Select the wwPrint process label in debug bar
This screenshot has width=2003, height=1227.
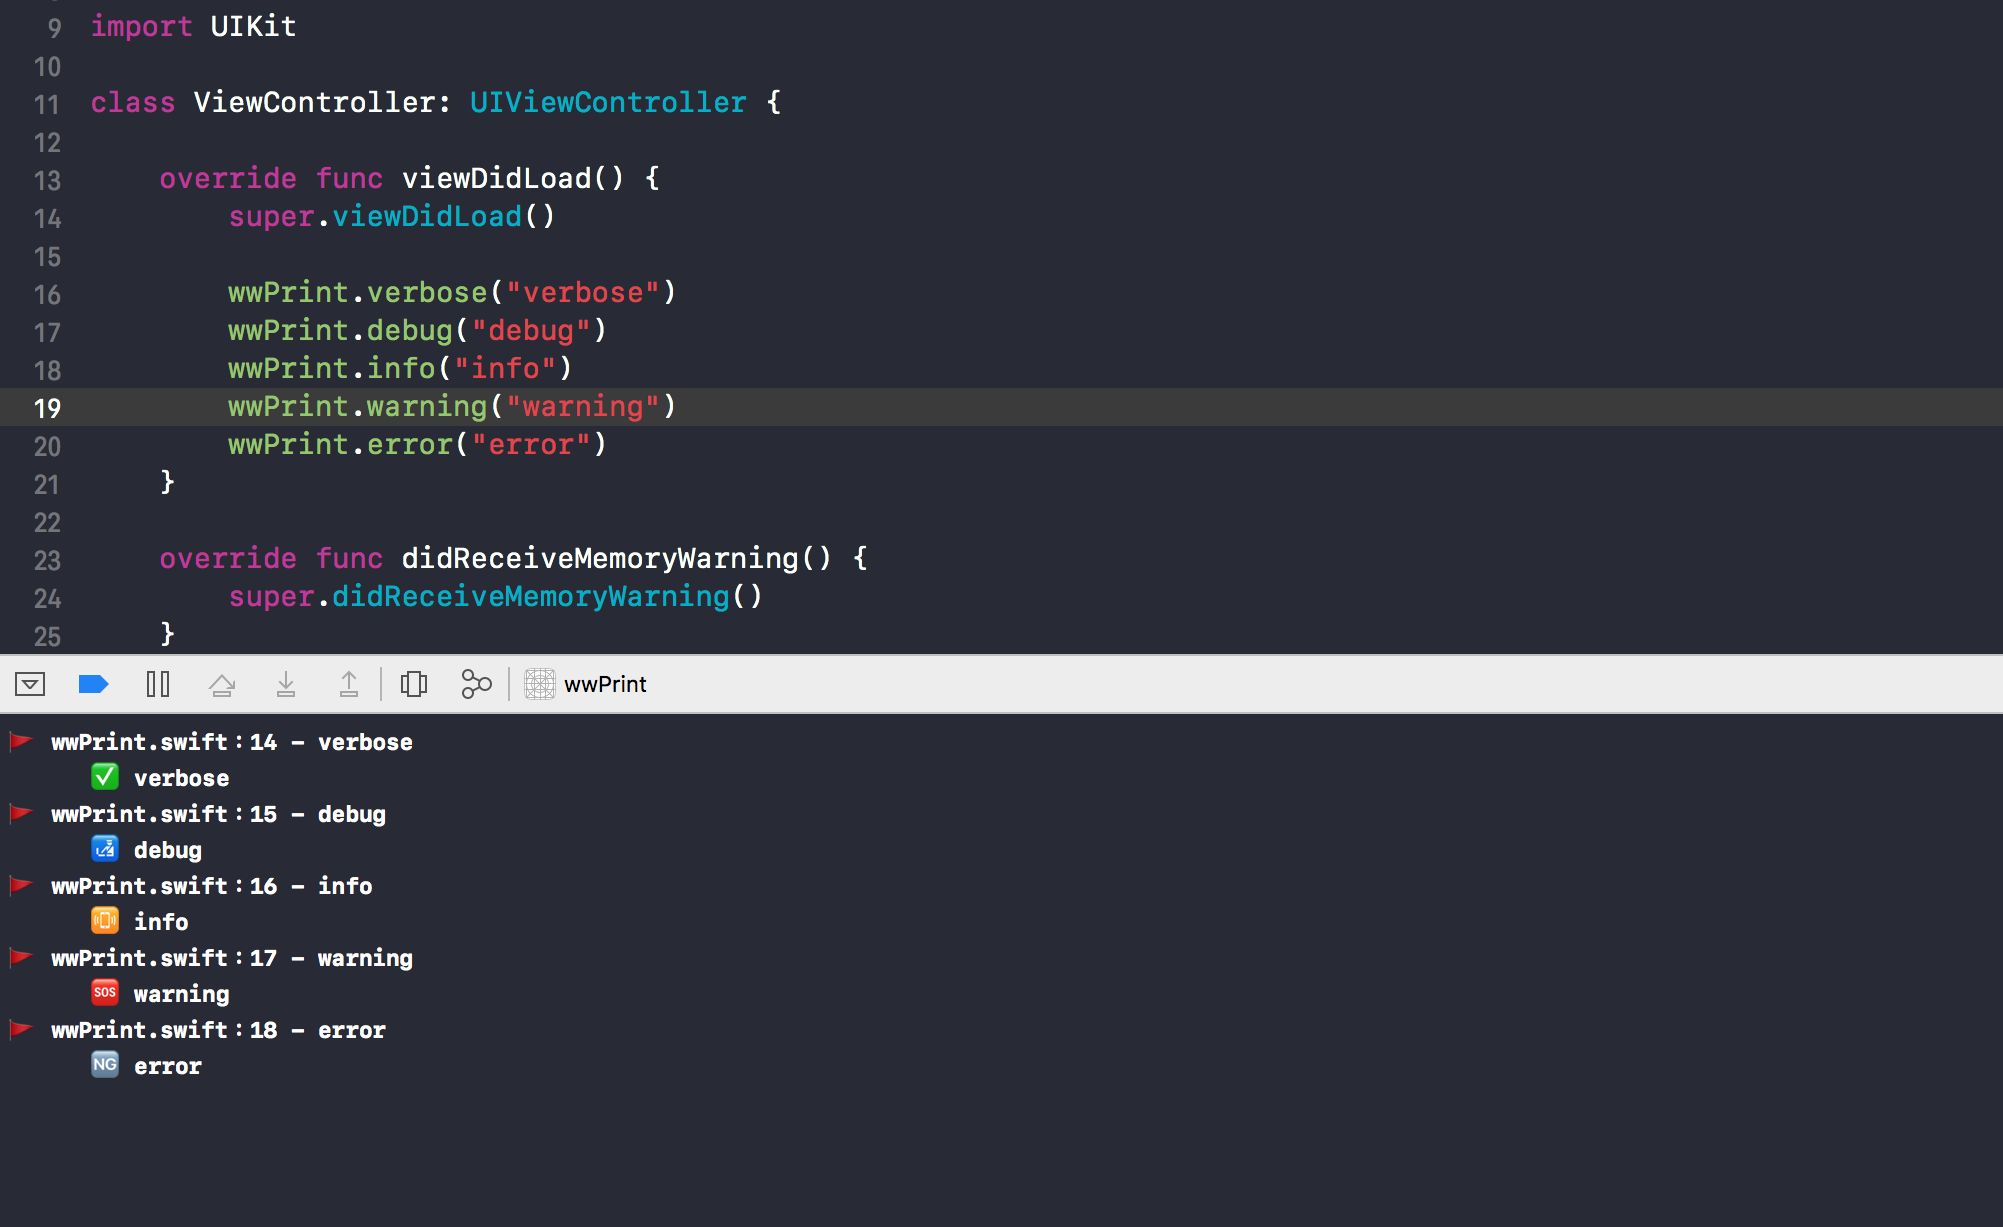click(605, 684)
